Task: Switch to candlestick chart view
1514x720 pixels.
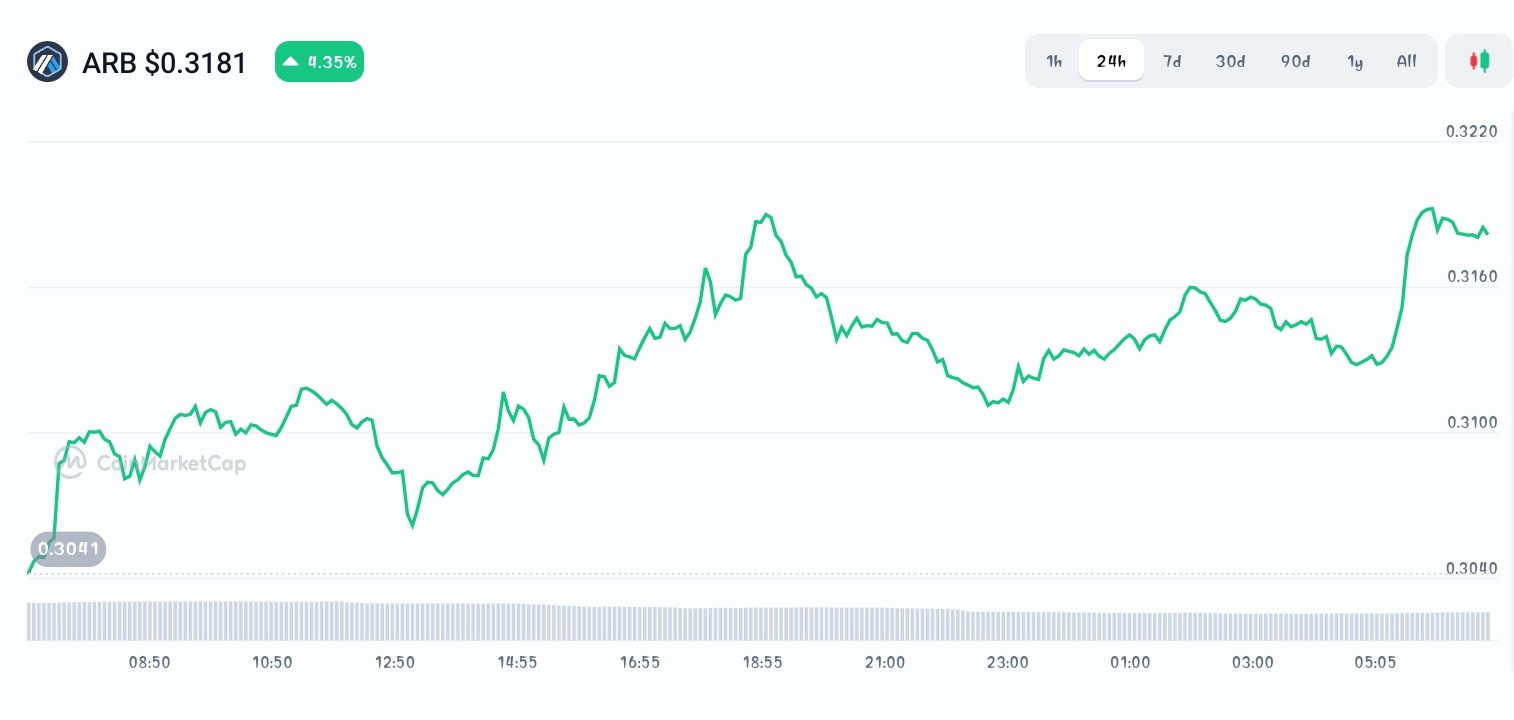Action: pyautogui.click(x=1479, y=61)
